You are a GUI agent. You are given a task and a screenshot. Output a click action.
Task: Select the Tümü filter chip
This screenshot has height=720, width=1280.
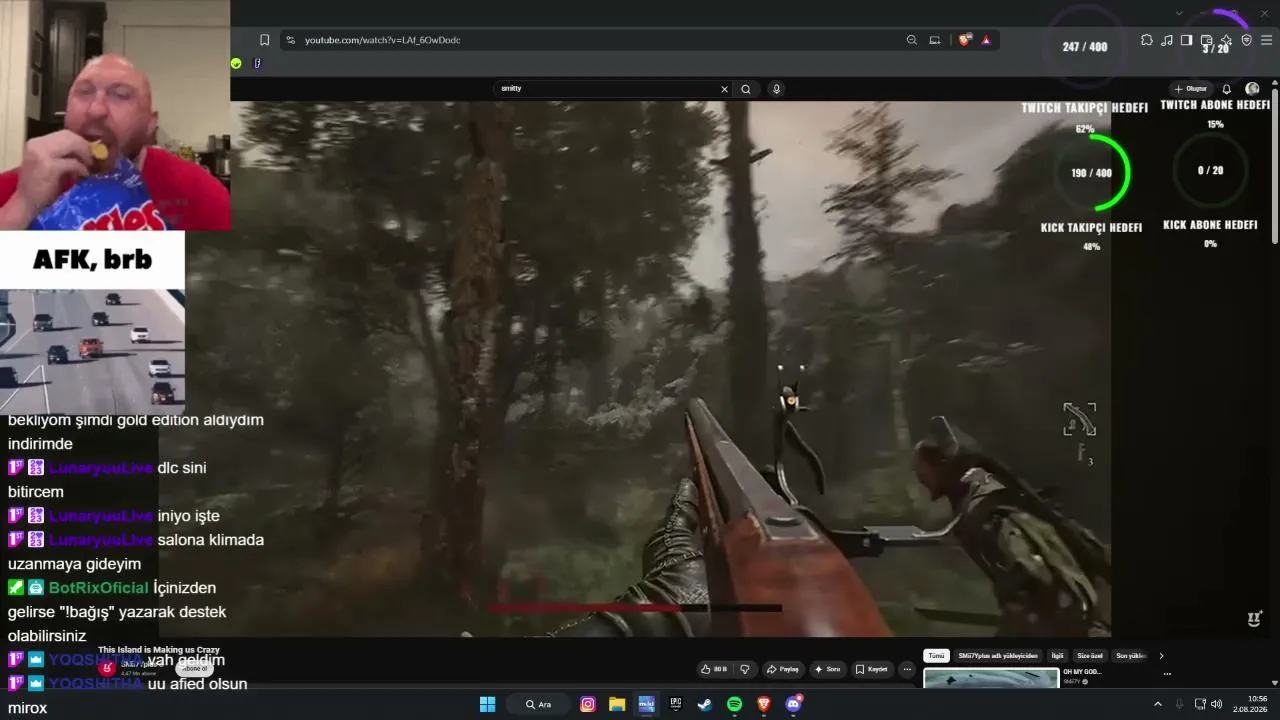click(x=936, y=656)
